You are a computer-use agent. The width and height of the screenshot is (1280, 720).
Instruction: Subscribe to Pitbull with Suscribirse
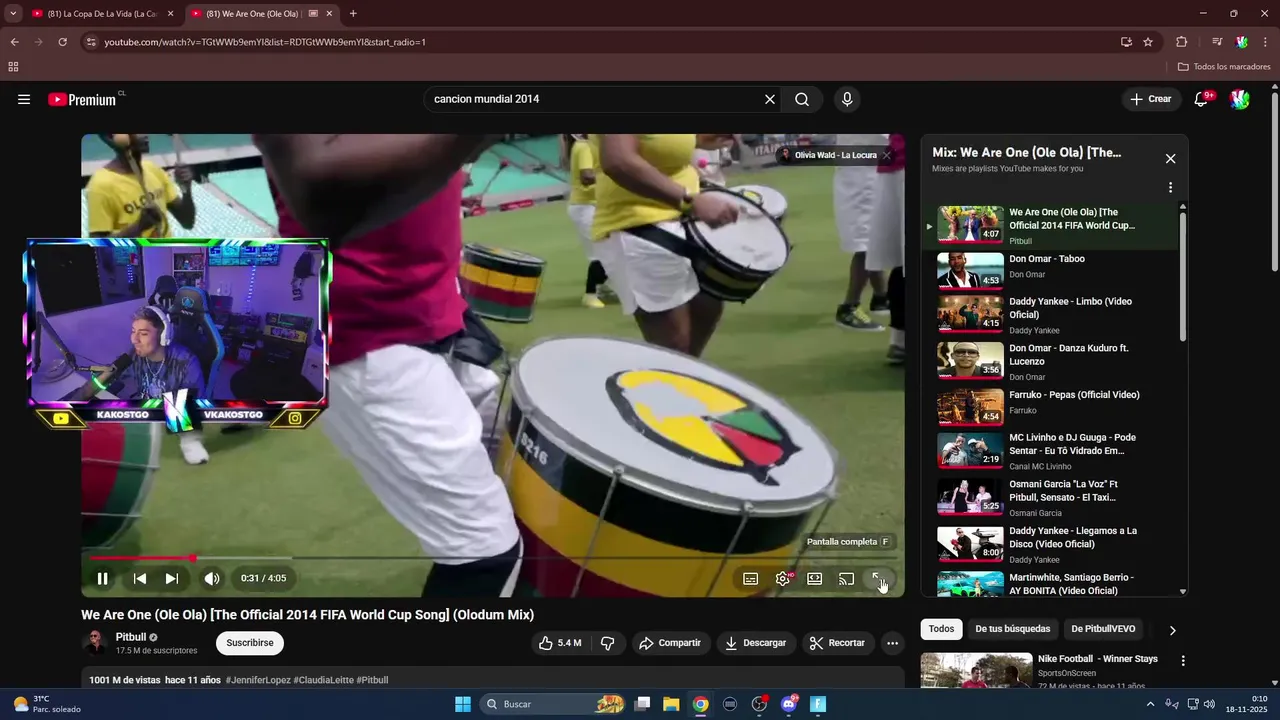click(250, 643)
